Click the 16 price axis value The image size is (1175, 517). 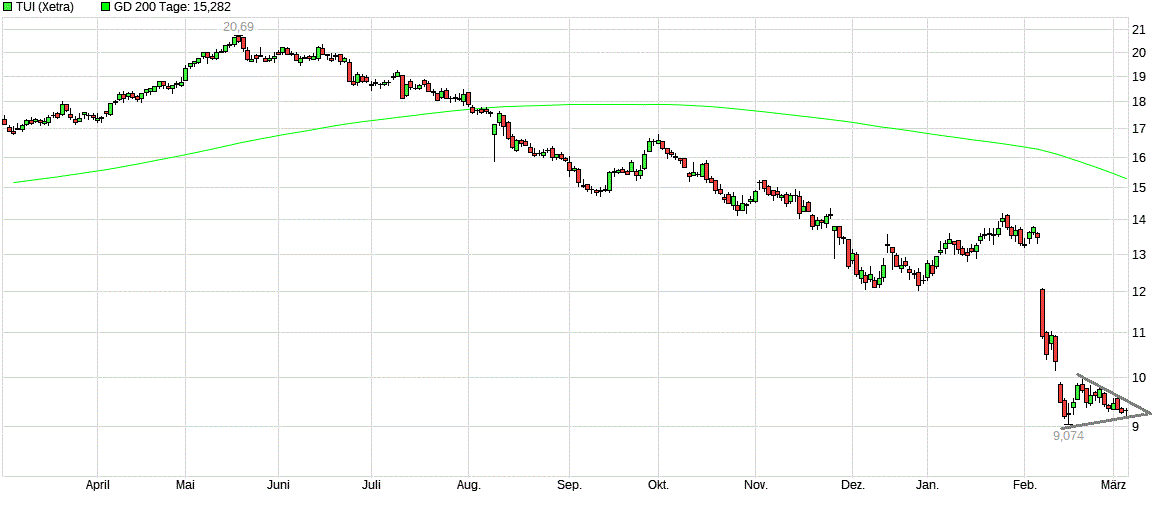point(1138,157)
